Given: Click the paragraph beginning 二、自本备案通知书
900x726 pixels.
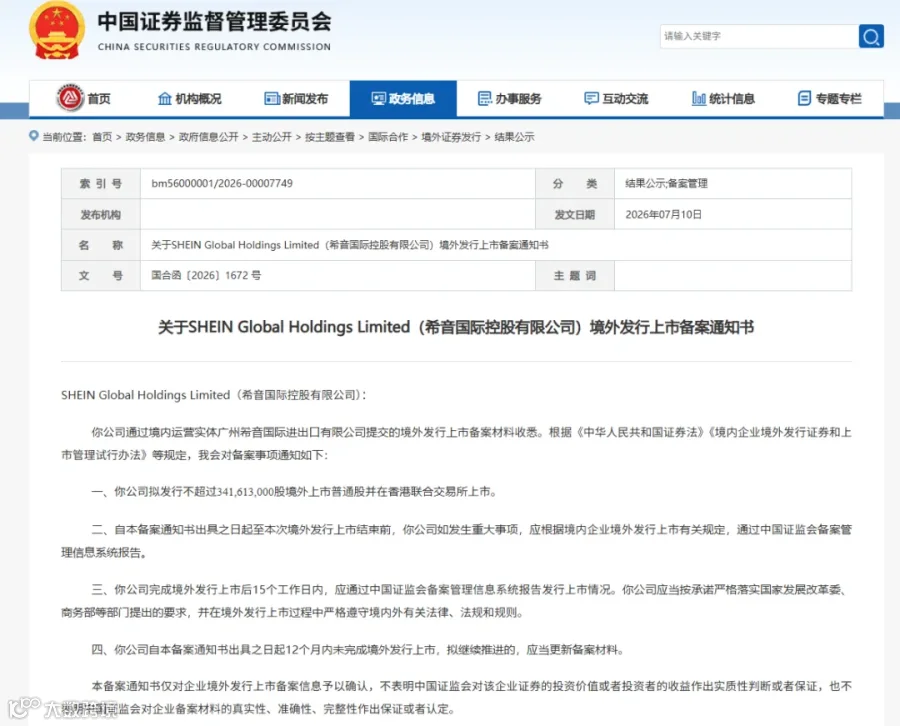Looking at the screenshot, I should 456,541.
